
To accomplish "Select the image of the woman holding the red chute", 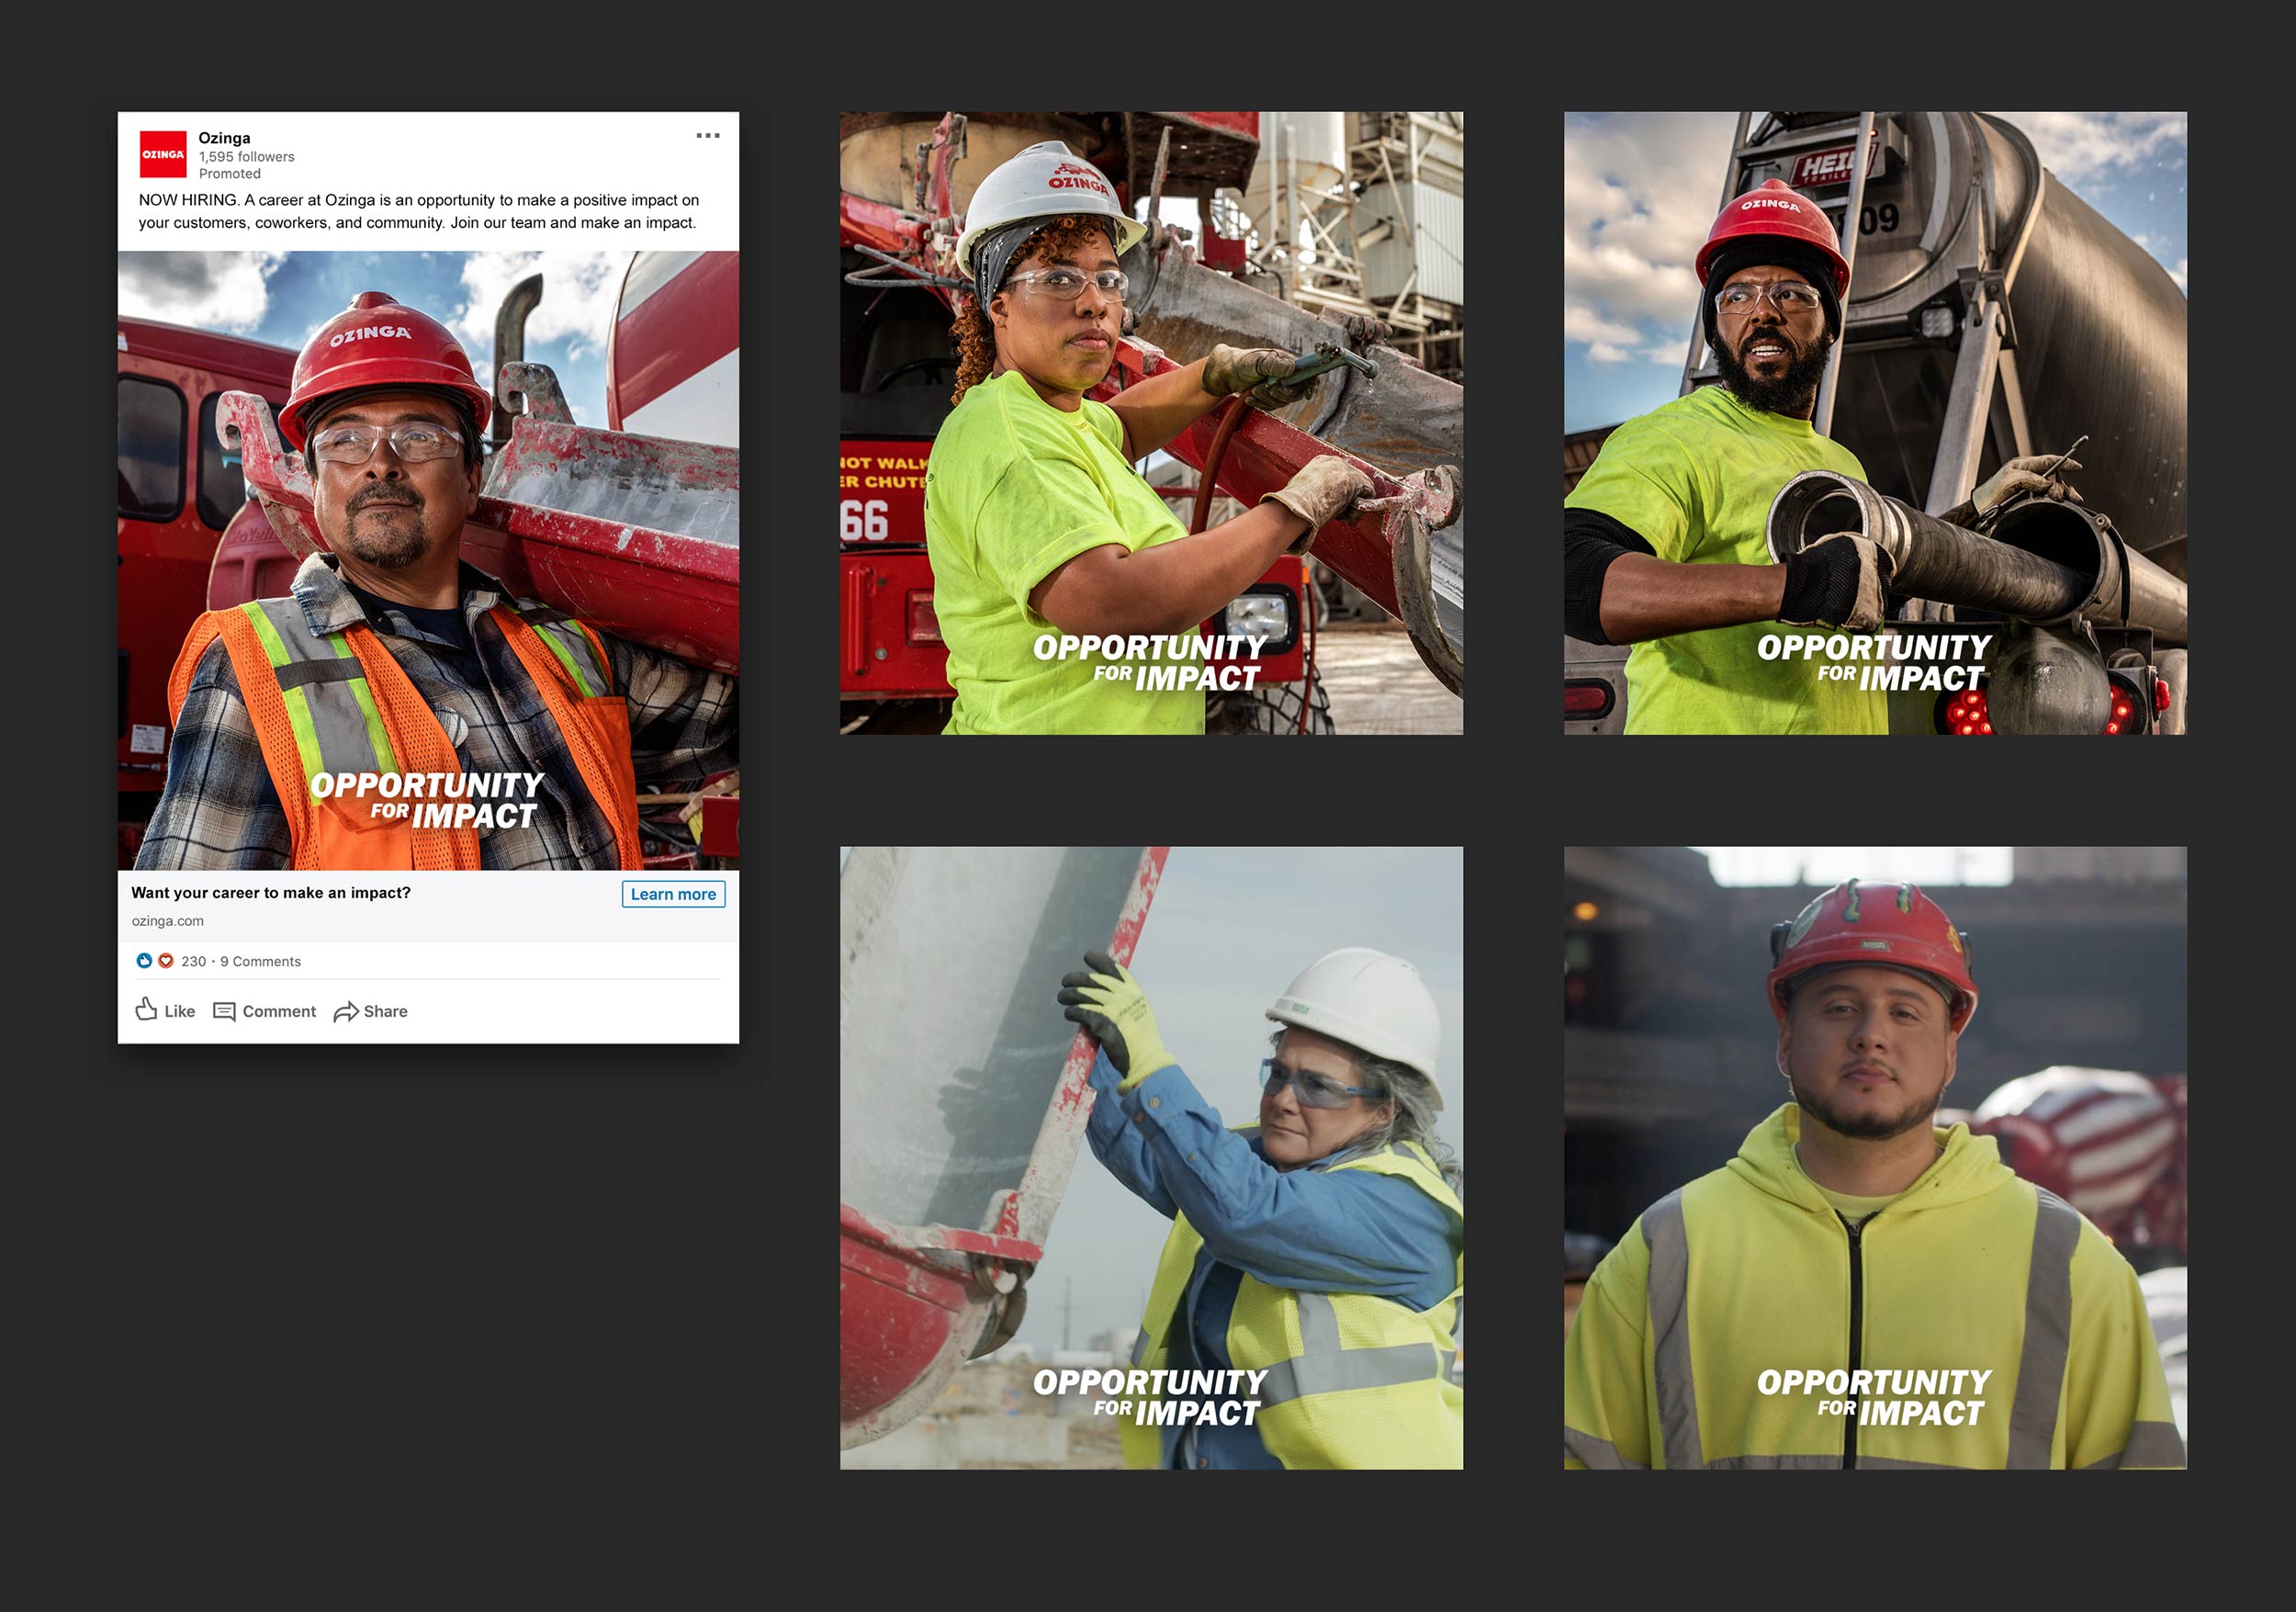I will pos(1151,423).
